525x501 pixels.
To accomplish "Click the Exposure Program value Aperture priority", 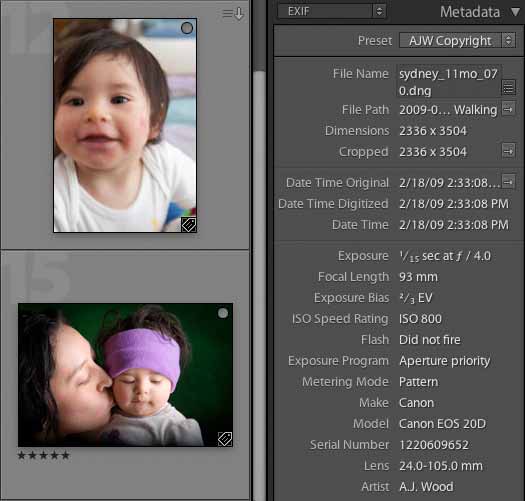I will tap(444, 361).
